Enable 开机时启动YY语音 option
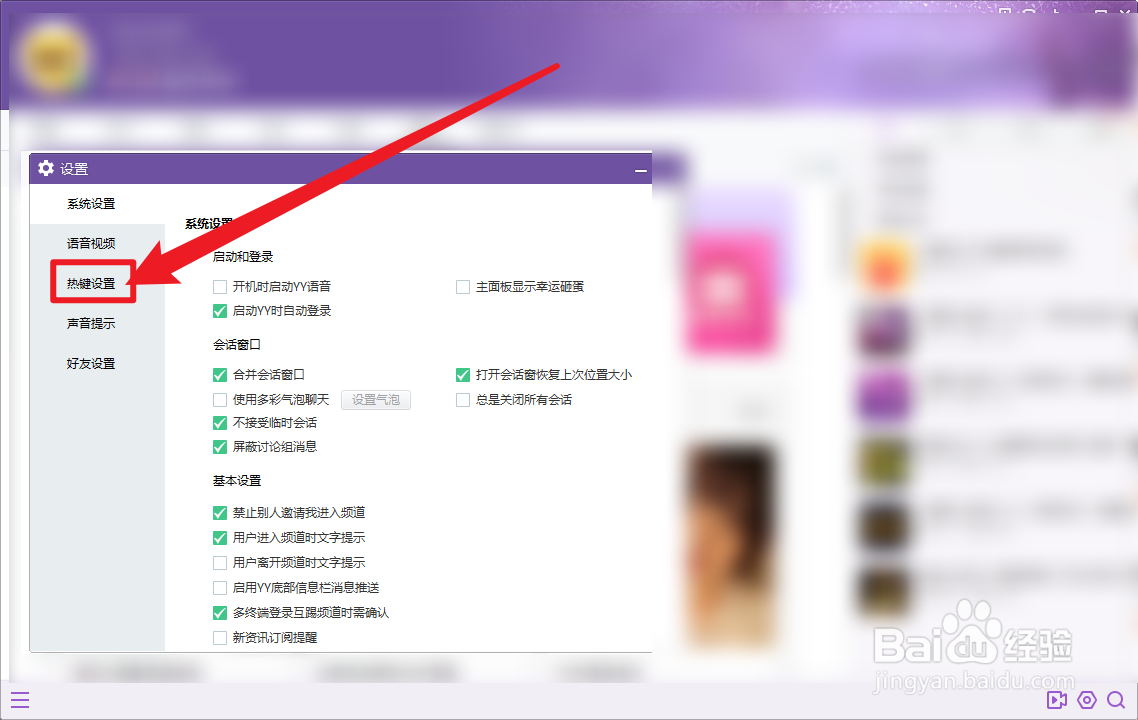Image resolution: width=1138 pixels, height=720 pixels. [219, 286]
